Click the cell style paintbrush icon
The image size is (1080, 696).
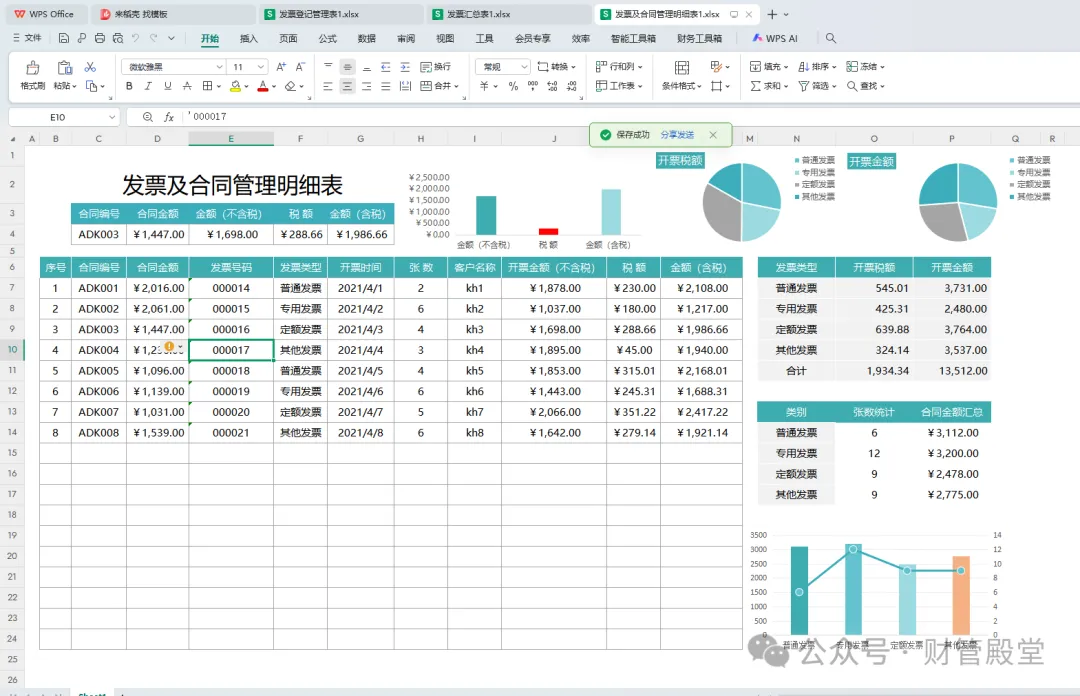tap(716, 67)
